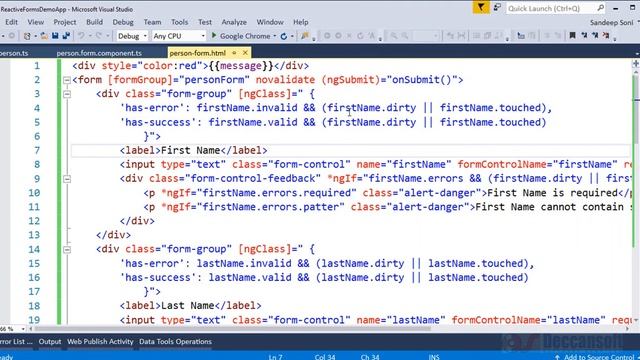Screen dimensions: 640x360
Task: Click the Save All icon
Action: pos(66,36)
